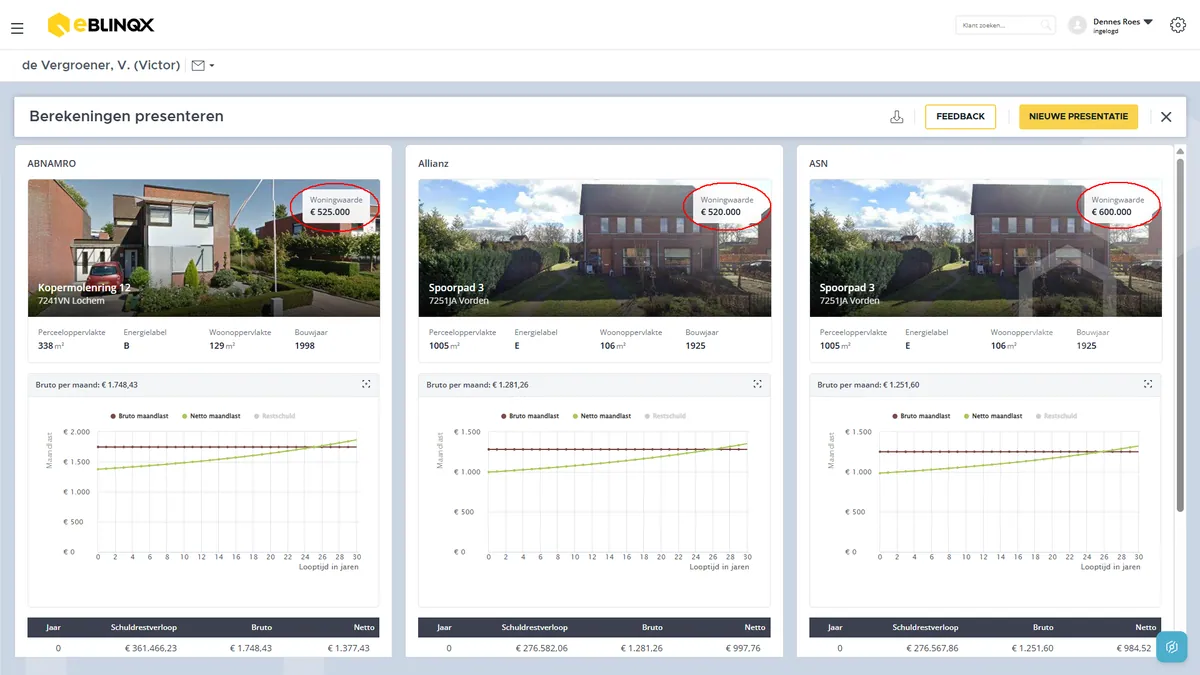
Task: Expand the mail options dropdown arrow
Action: pos(212,66)
